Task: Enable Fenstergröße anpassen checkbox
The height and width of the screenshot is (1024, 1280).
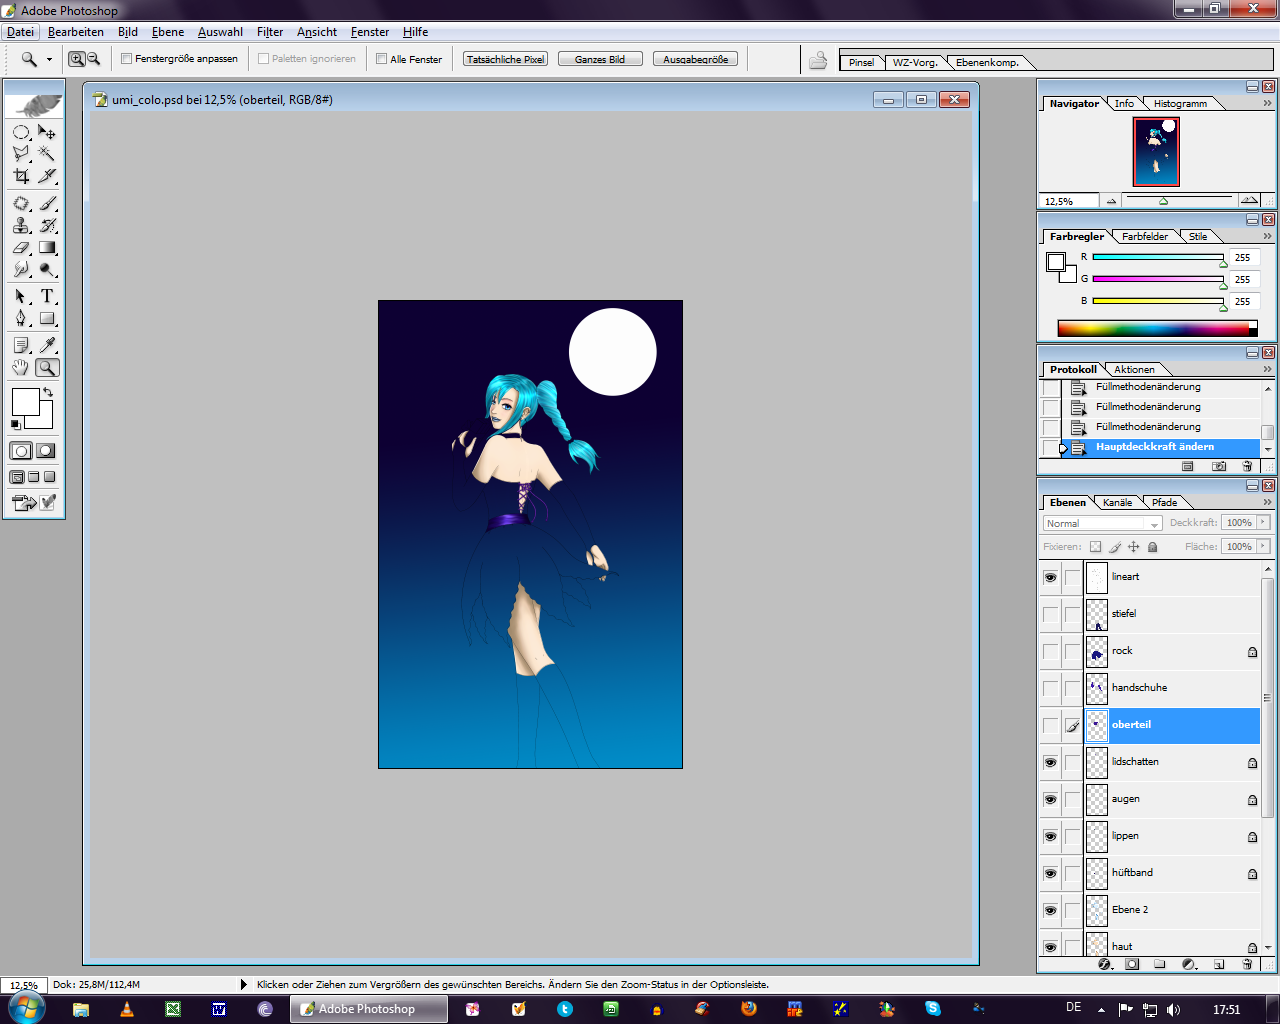Action: [x=127, y=59]
